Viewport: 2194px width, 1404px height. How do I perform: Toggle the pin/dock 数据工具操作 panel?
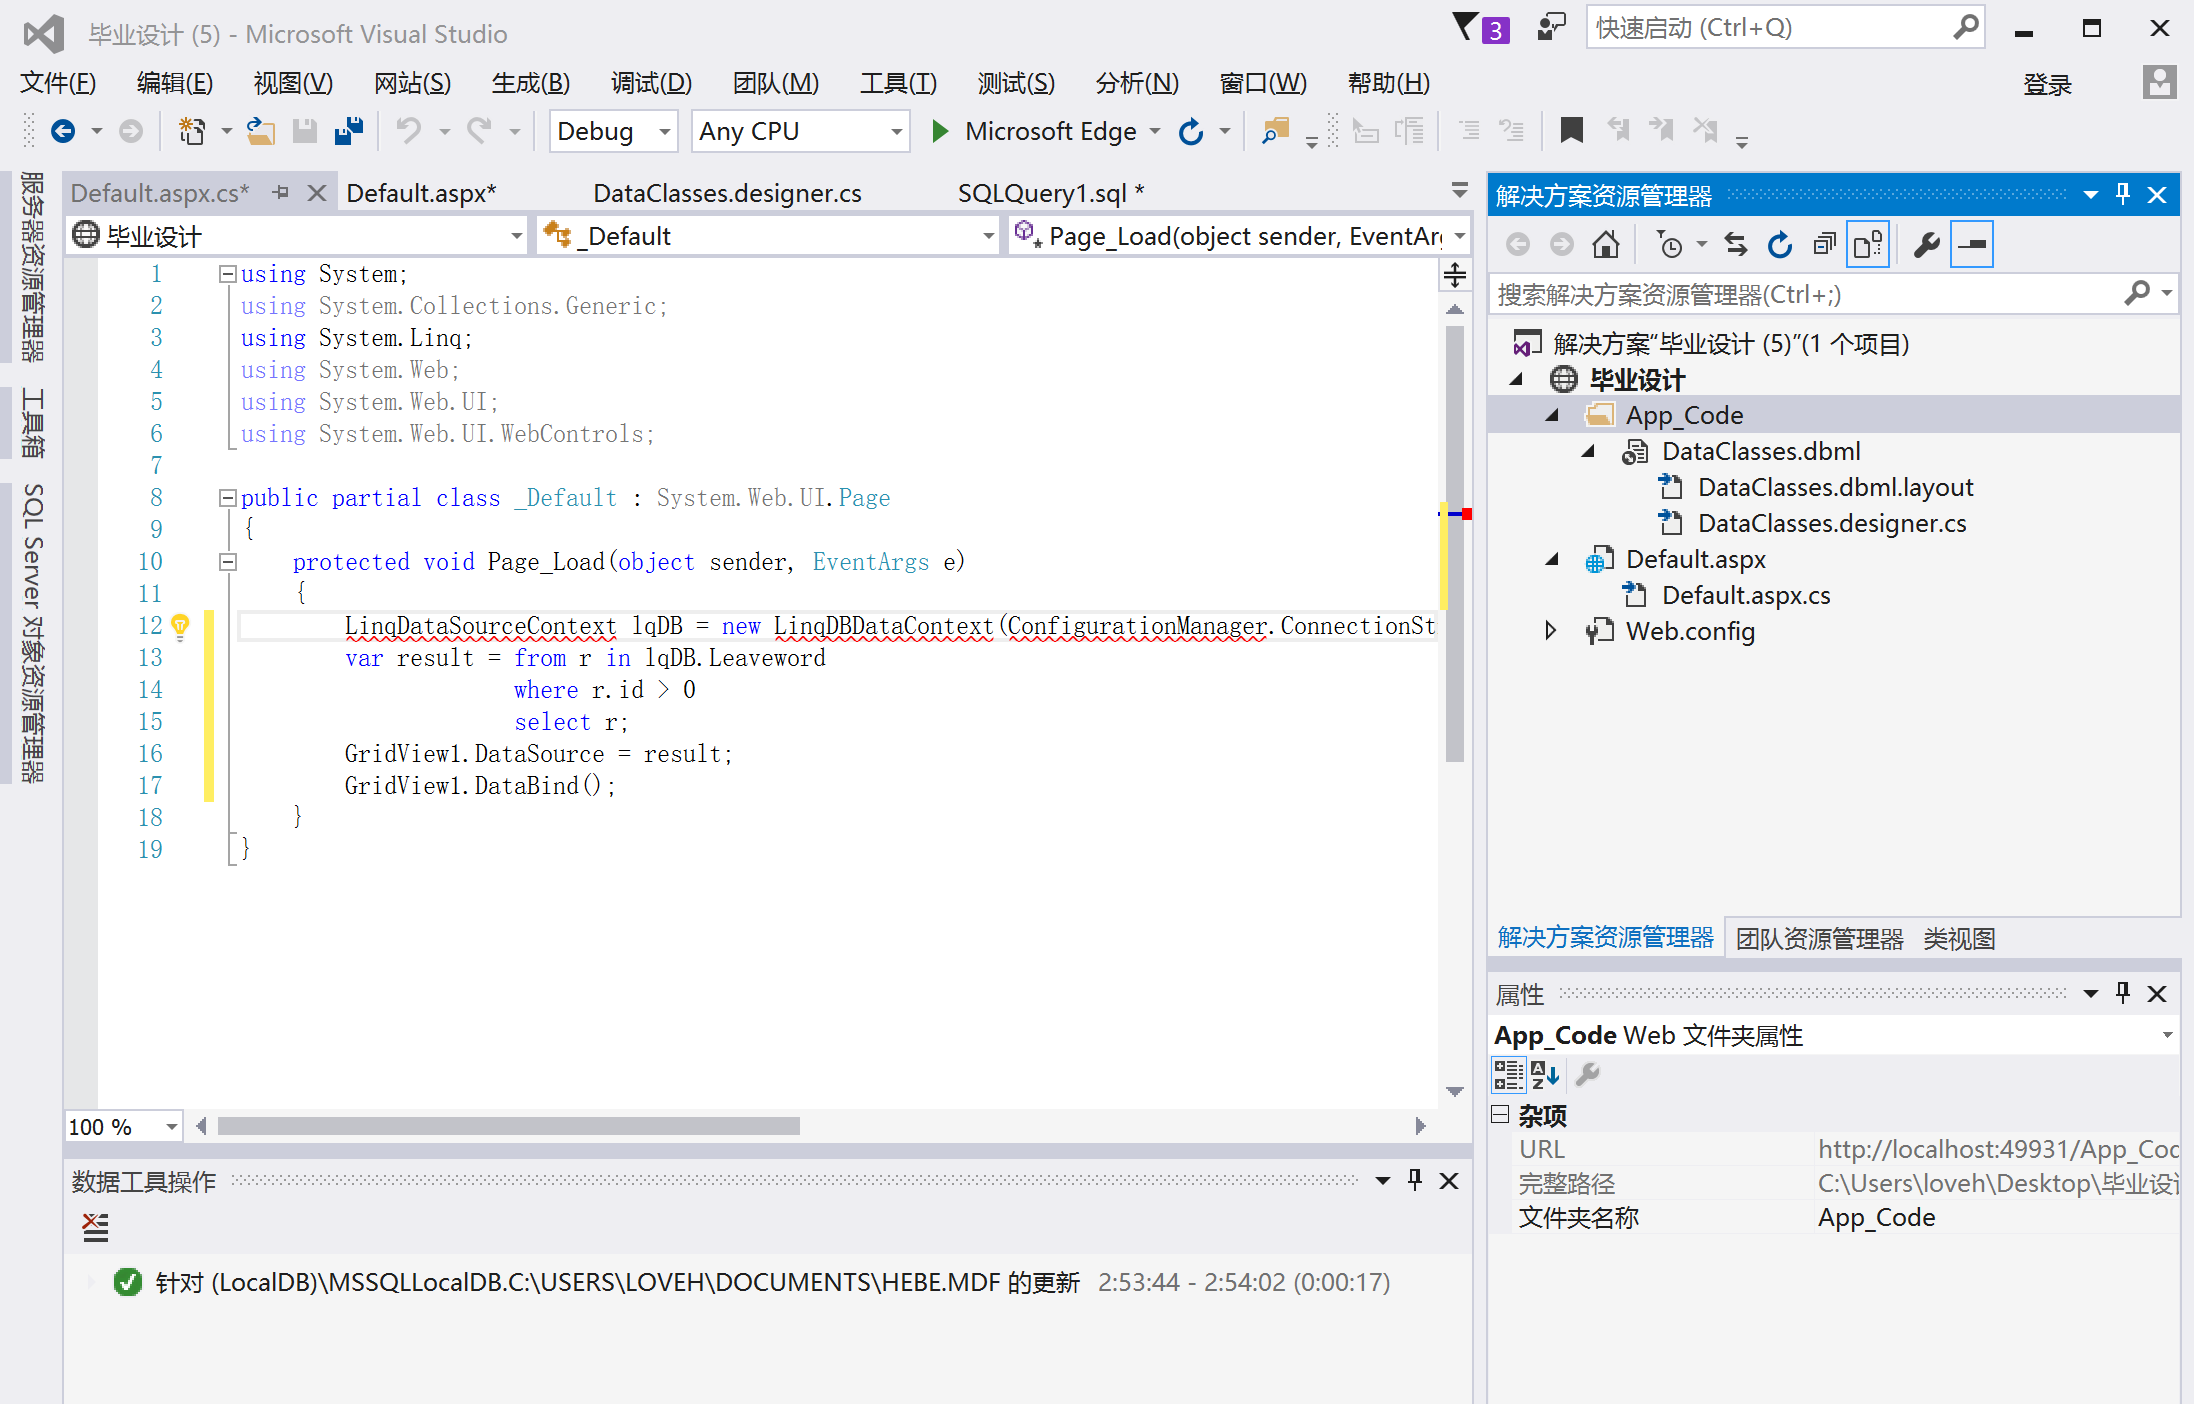[x=1415, y=1183]
